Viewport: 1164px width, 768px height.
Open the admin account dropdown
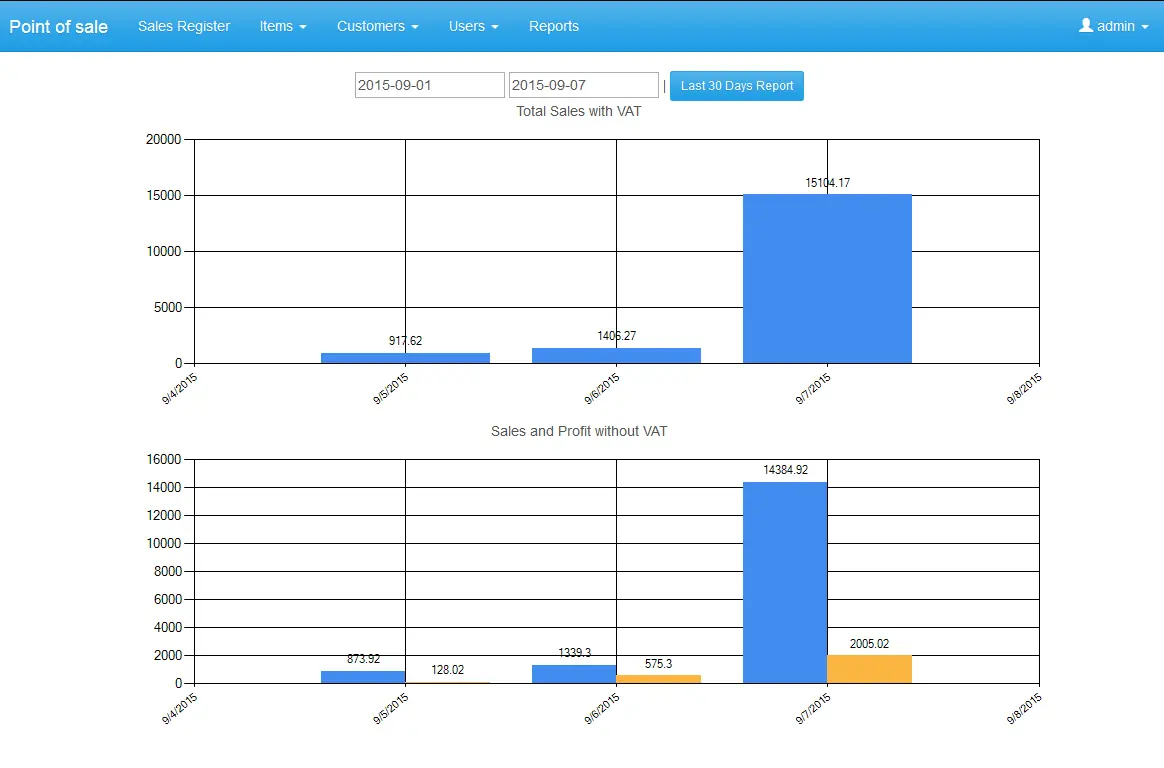click(1114, 26)
